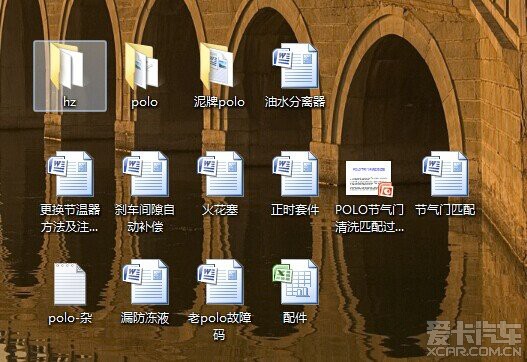
Task: Click the 配件 spreadsheet name text
Action: [295, 318]
